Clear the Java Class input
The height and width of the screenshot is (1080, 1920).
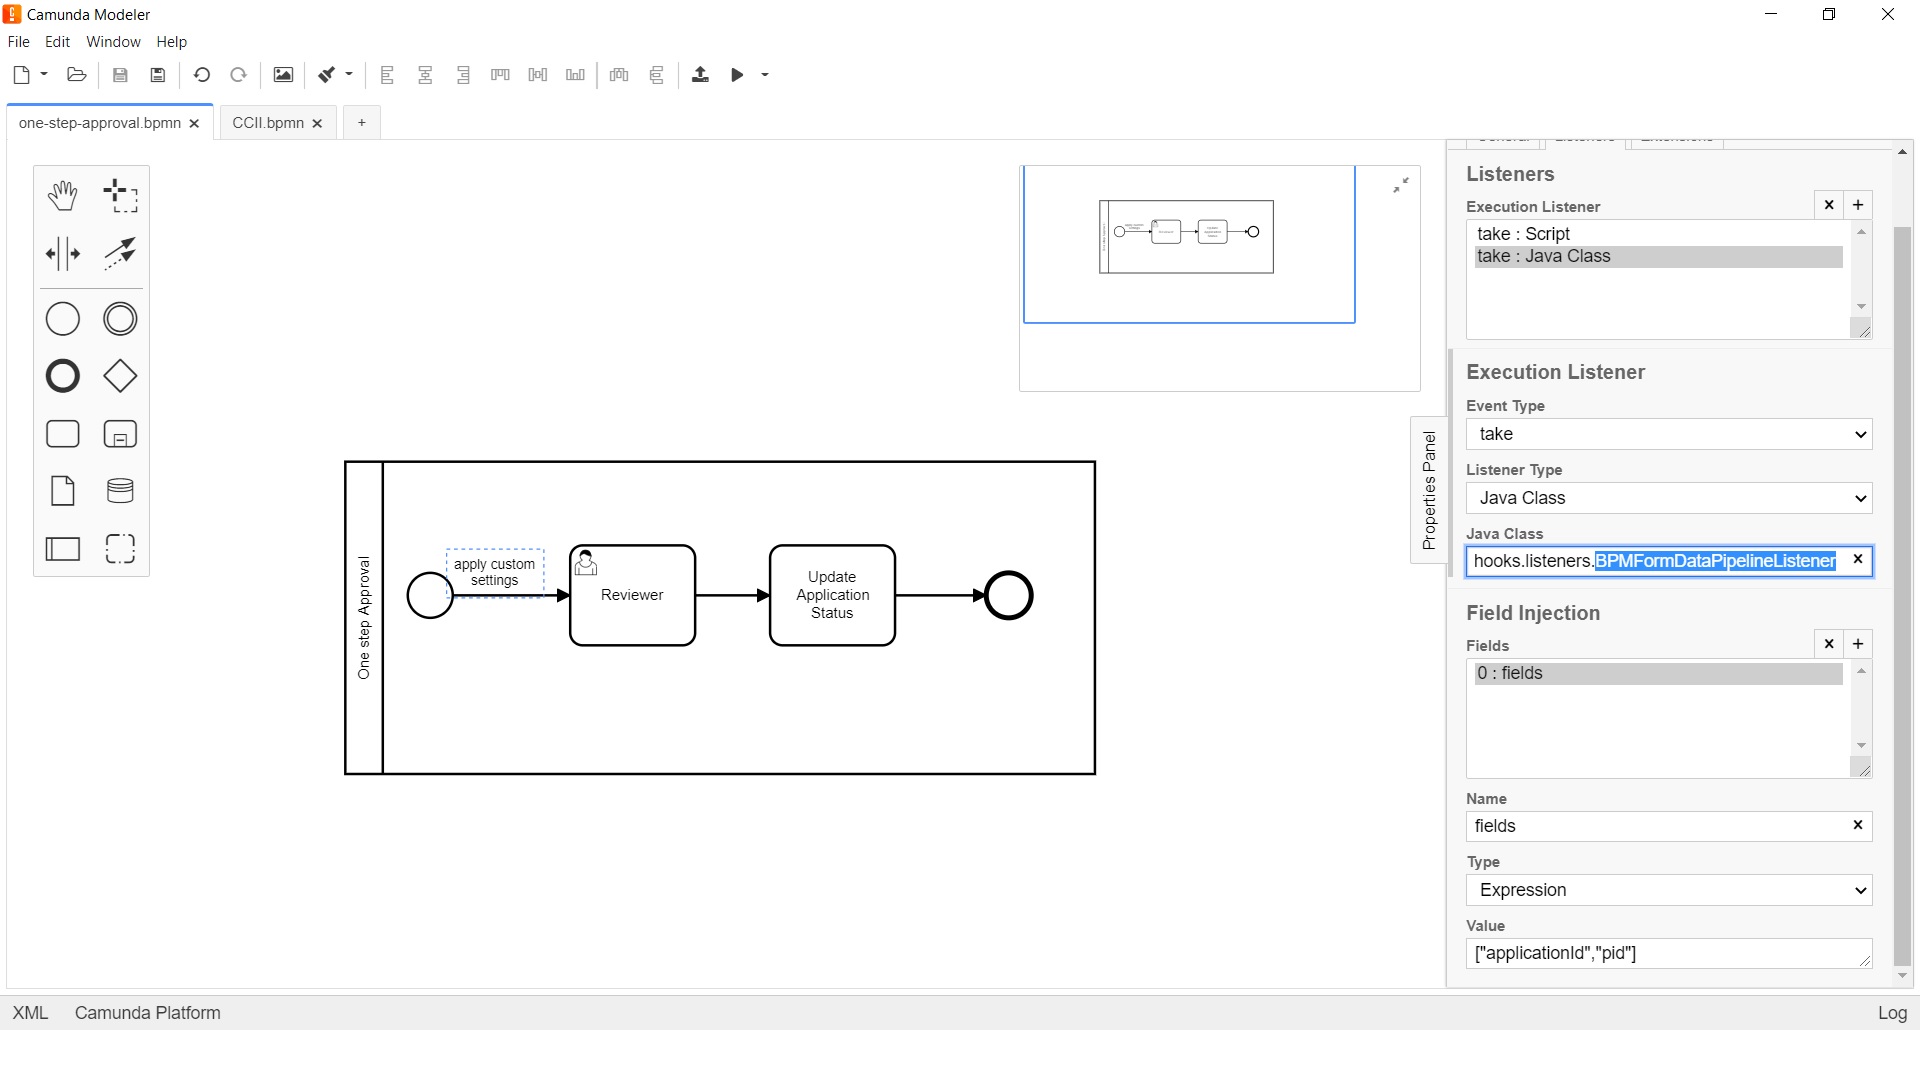pyautogui.click(x=1858, y=560)
